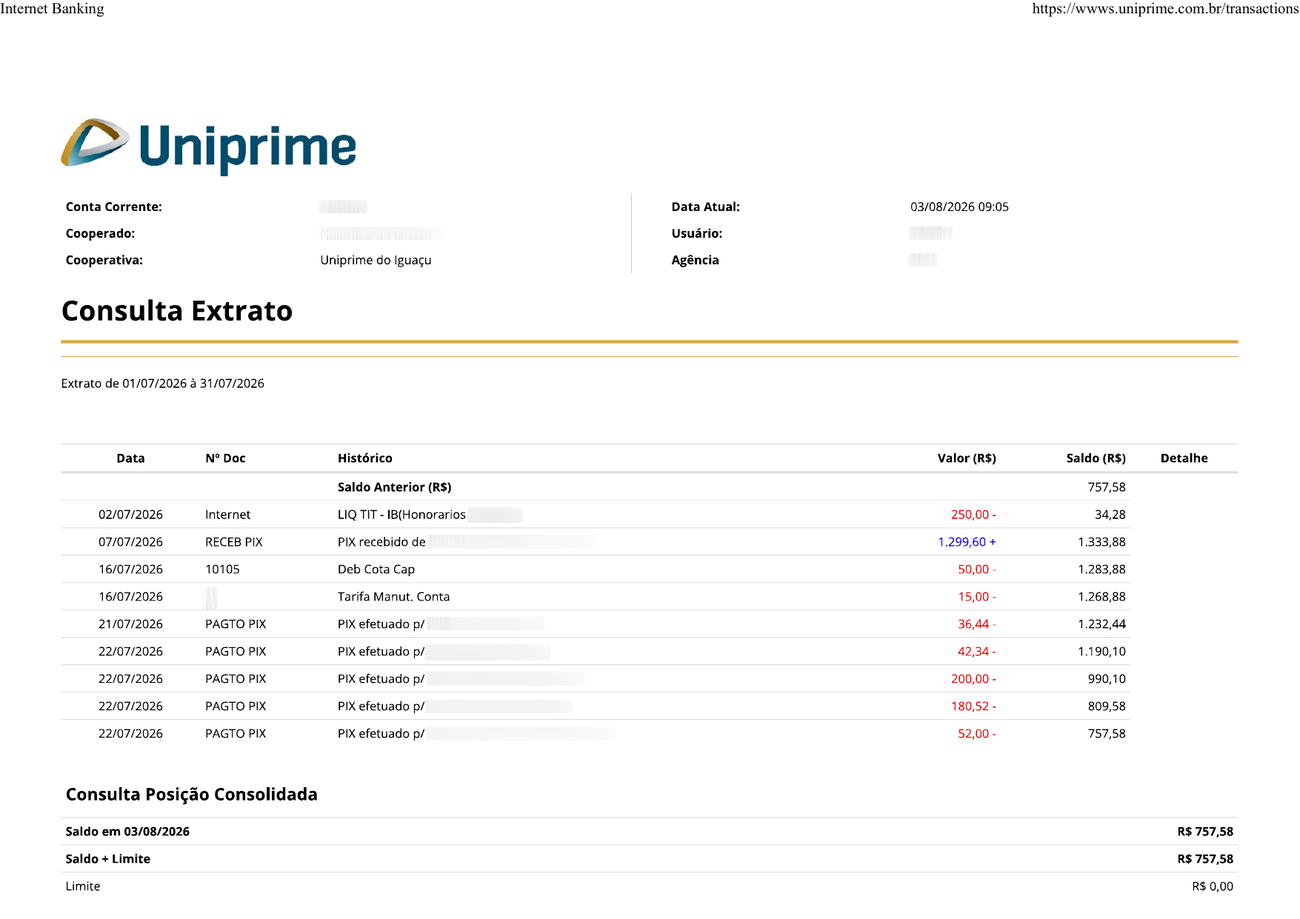Select the Detalhe column header
This screenshot has width=1300, height=919.
1184,458
